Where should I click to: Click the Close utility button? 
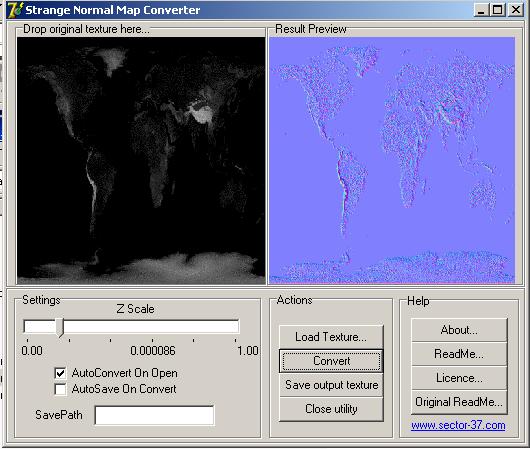point(331,409)
